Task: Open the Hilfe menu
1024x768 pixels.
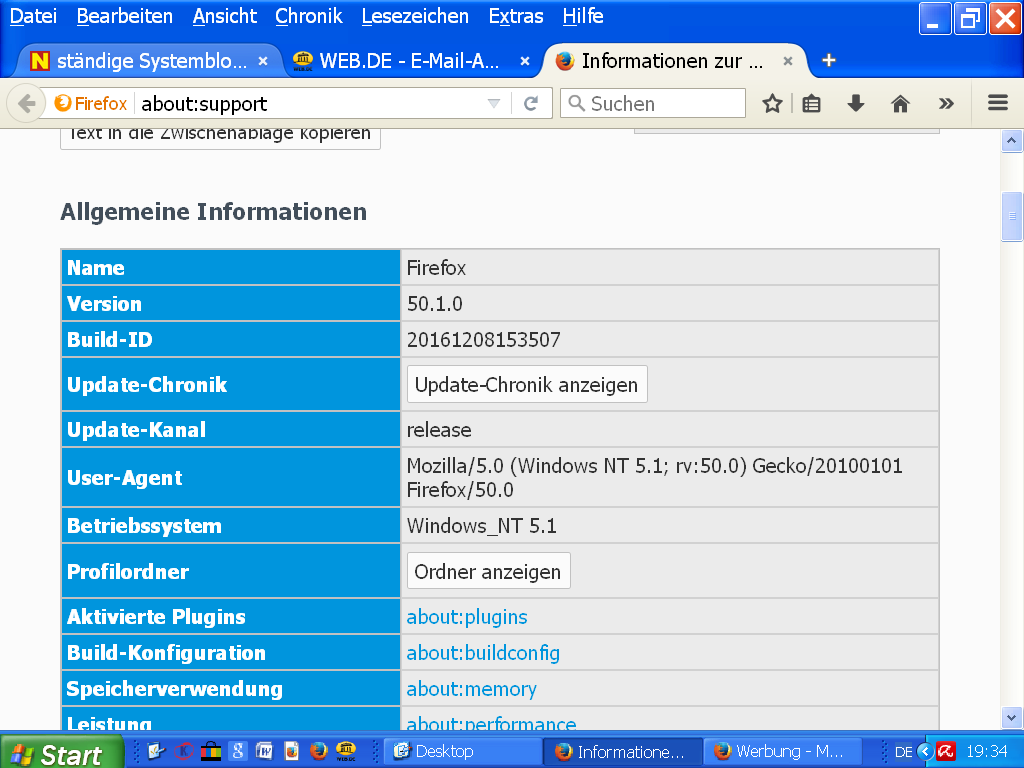Action: (x=583, y=16)
